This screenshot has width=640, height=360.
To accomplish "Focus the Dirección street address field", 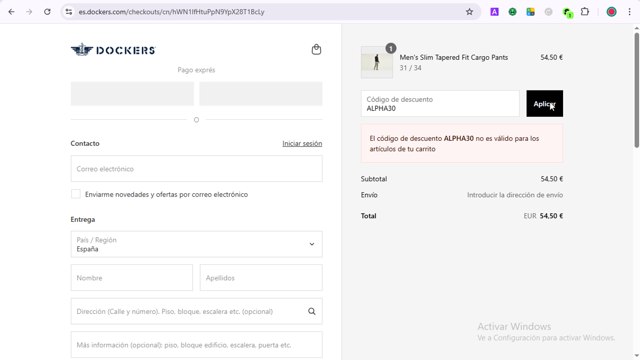I will pyautogui.click(x=196, y=311).
